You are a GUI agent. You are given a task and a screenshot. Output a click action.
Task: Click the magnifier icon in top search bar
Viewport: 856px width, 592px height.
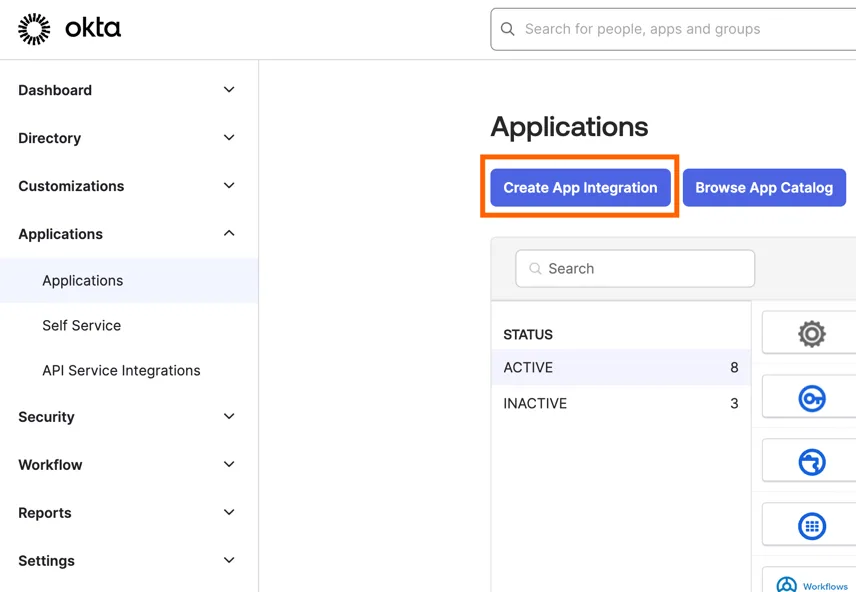[507, 29]
